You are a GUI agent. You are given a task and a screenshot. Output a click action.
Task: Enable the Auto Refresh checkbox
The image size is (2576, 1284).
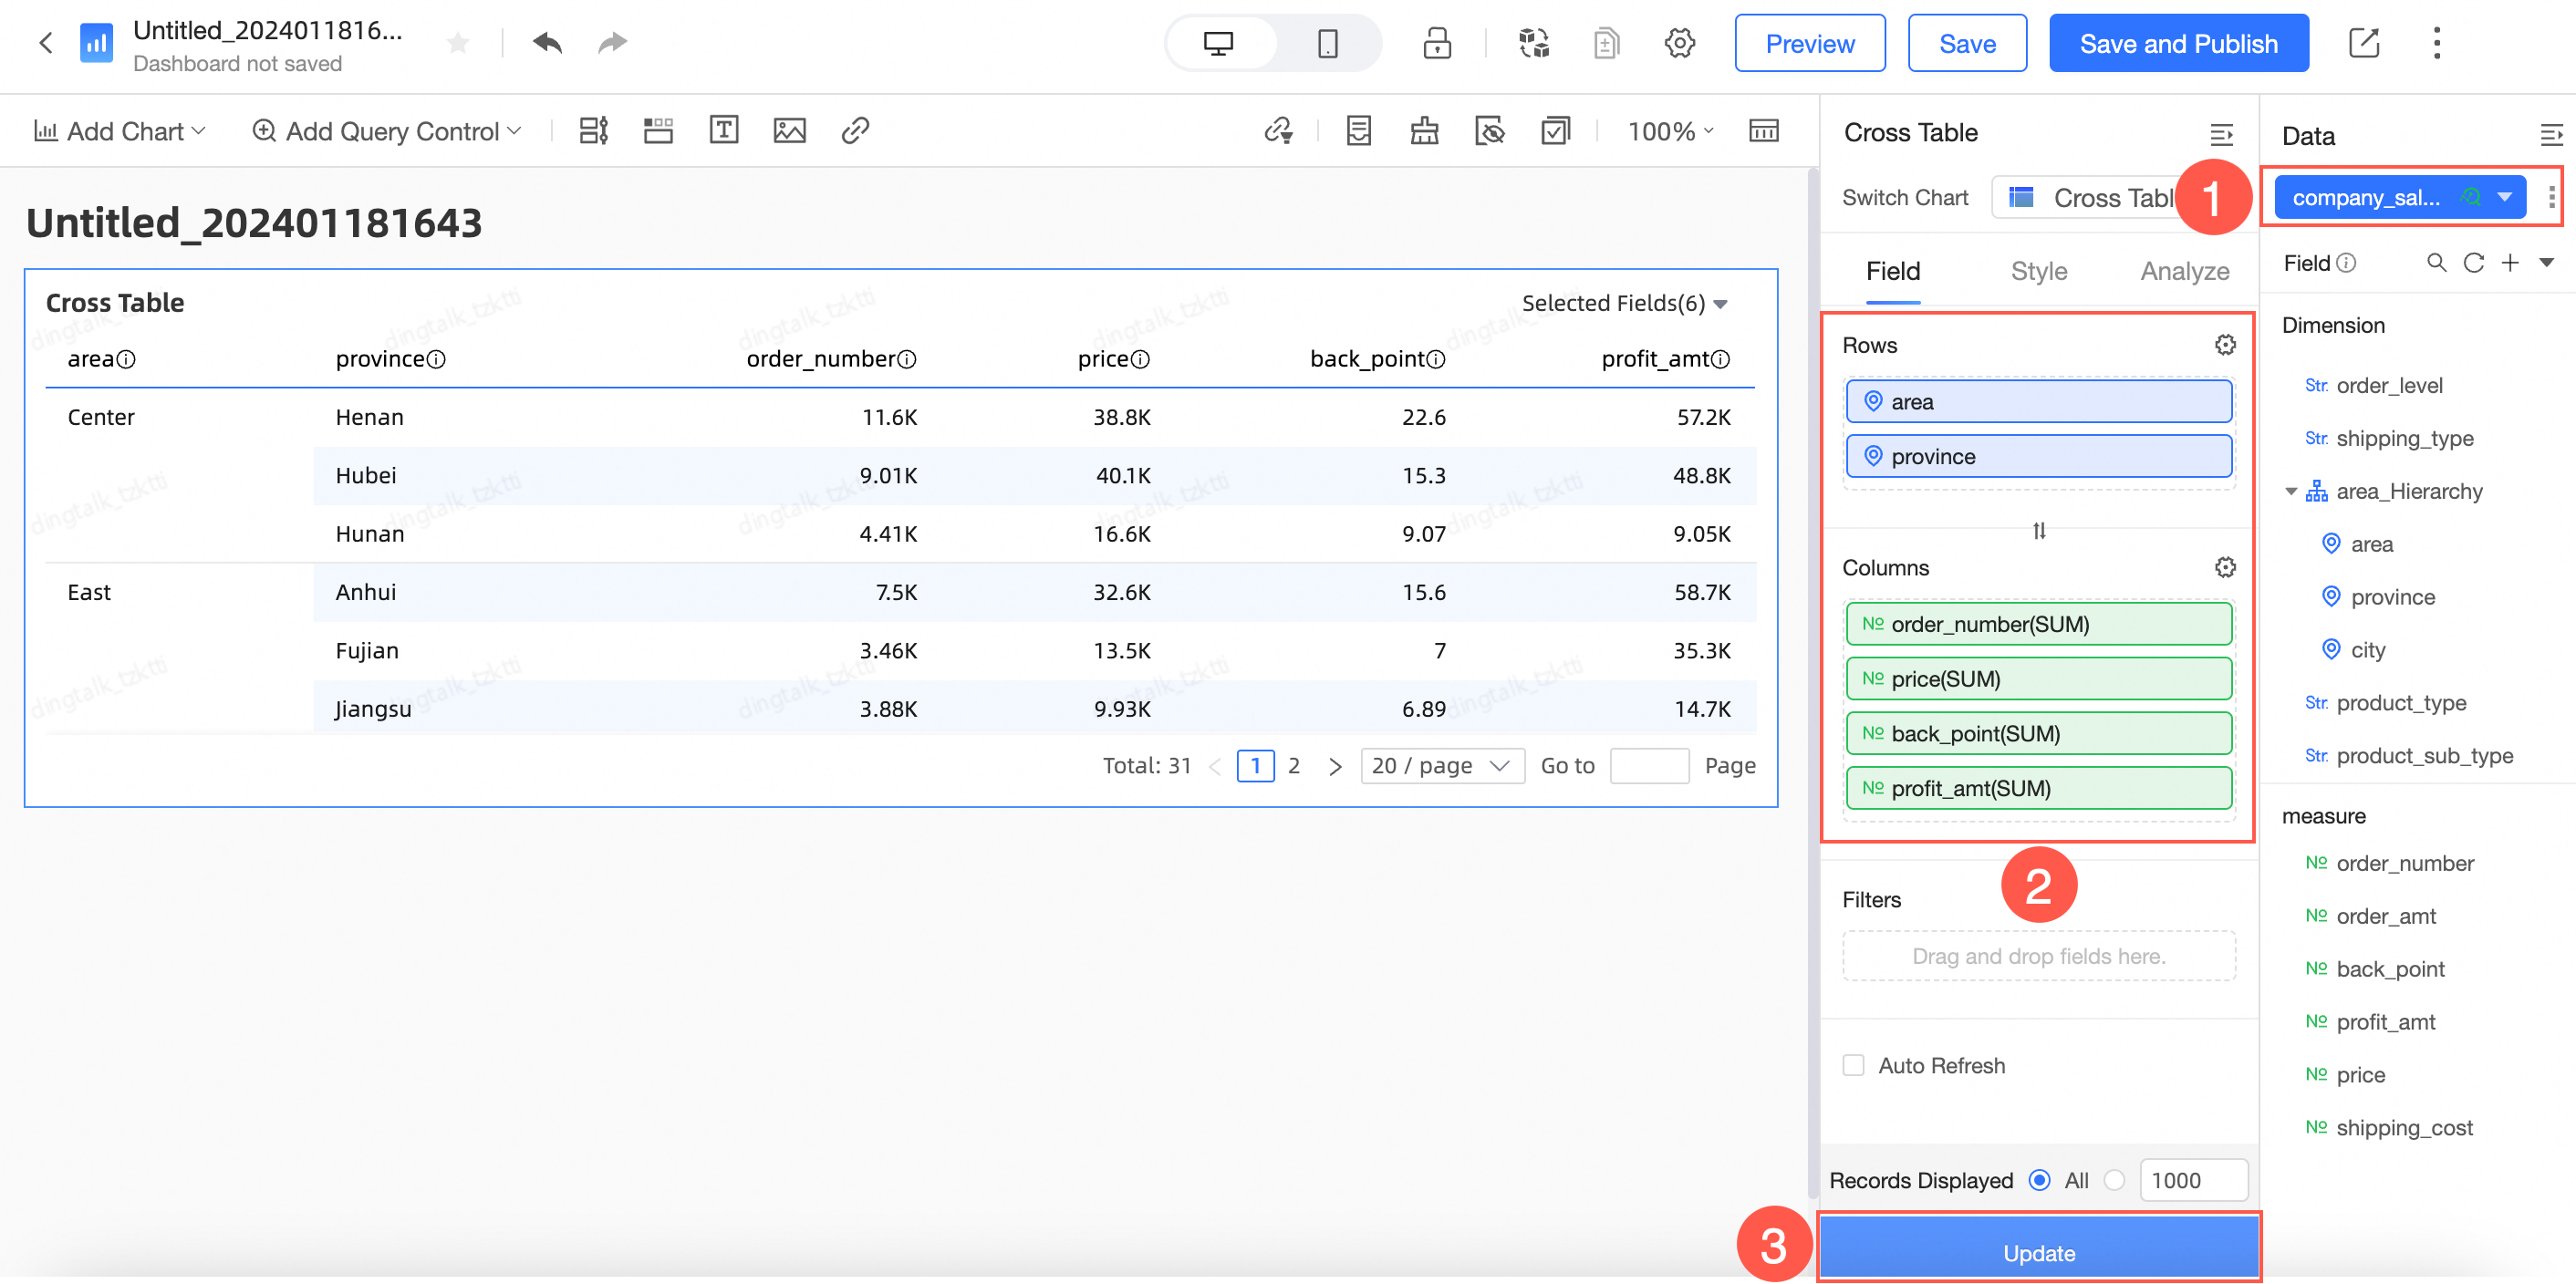[x=1853, y=1065]
